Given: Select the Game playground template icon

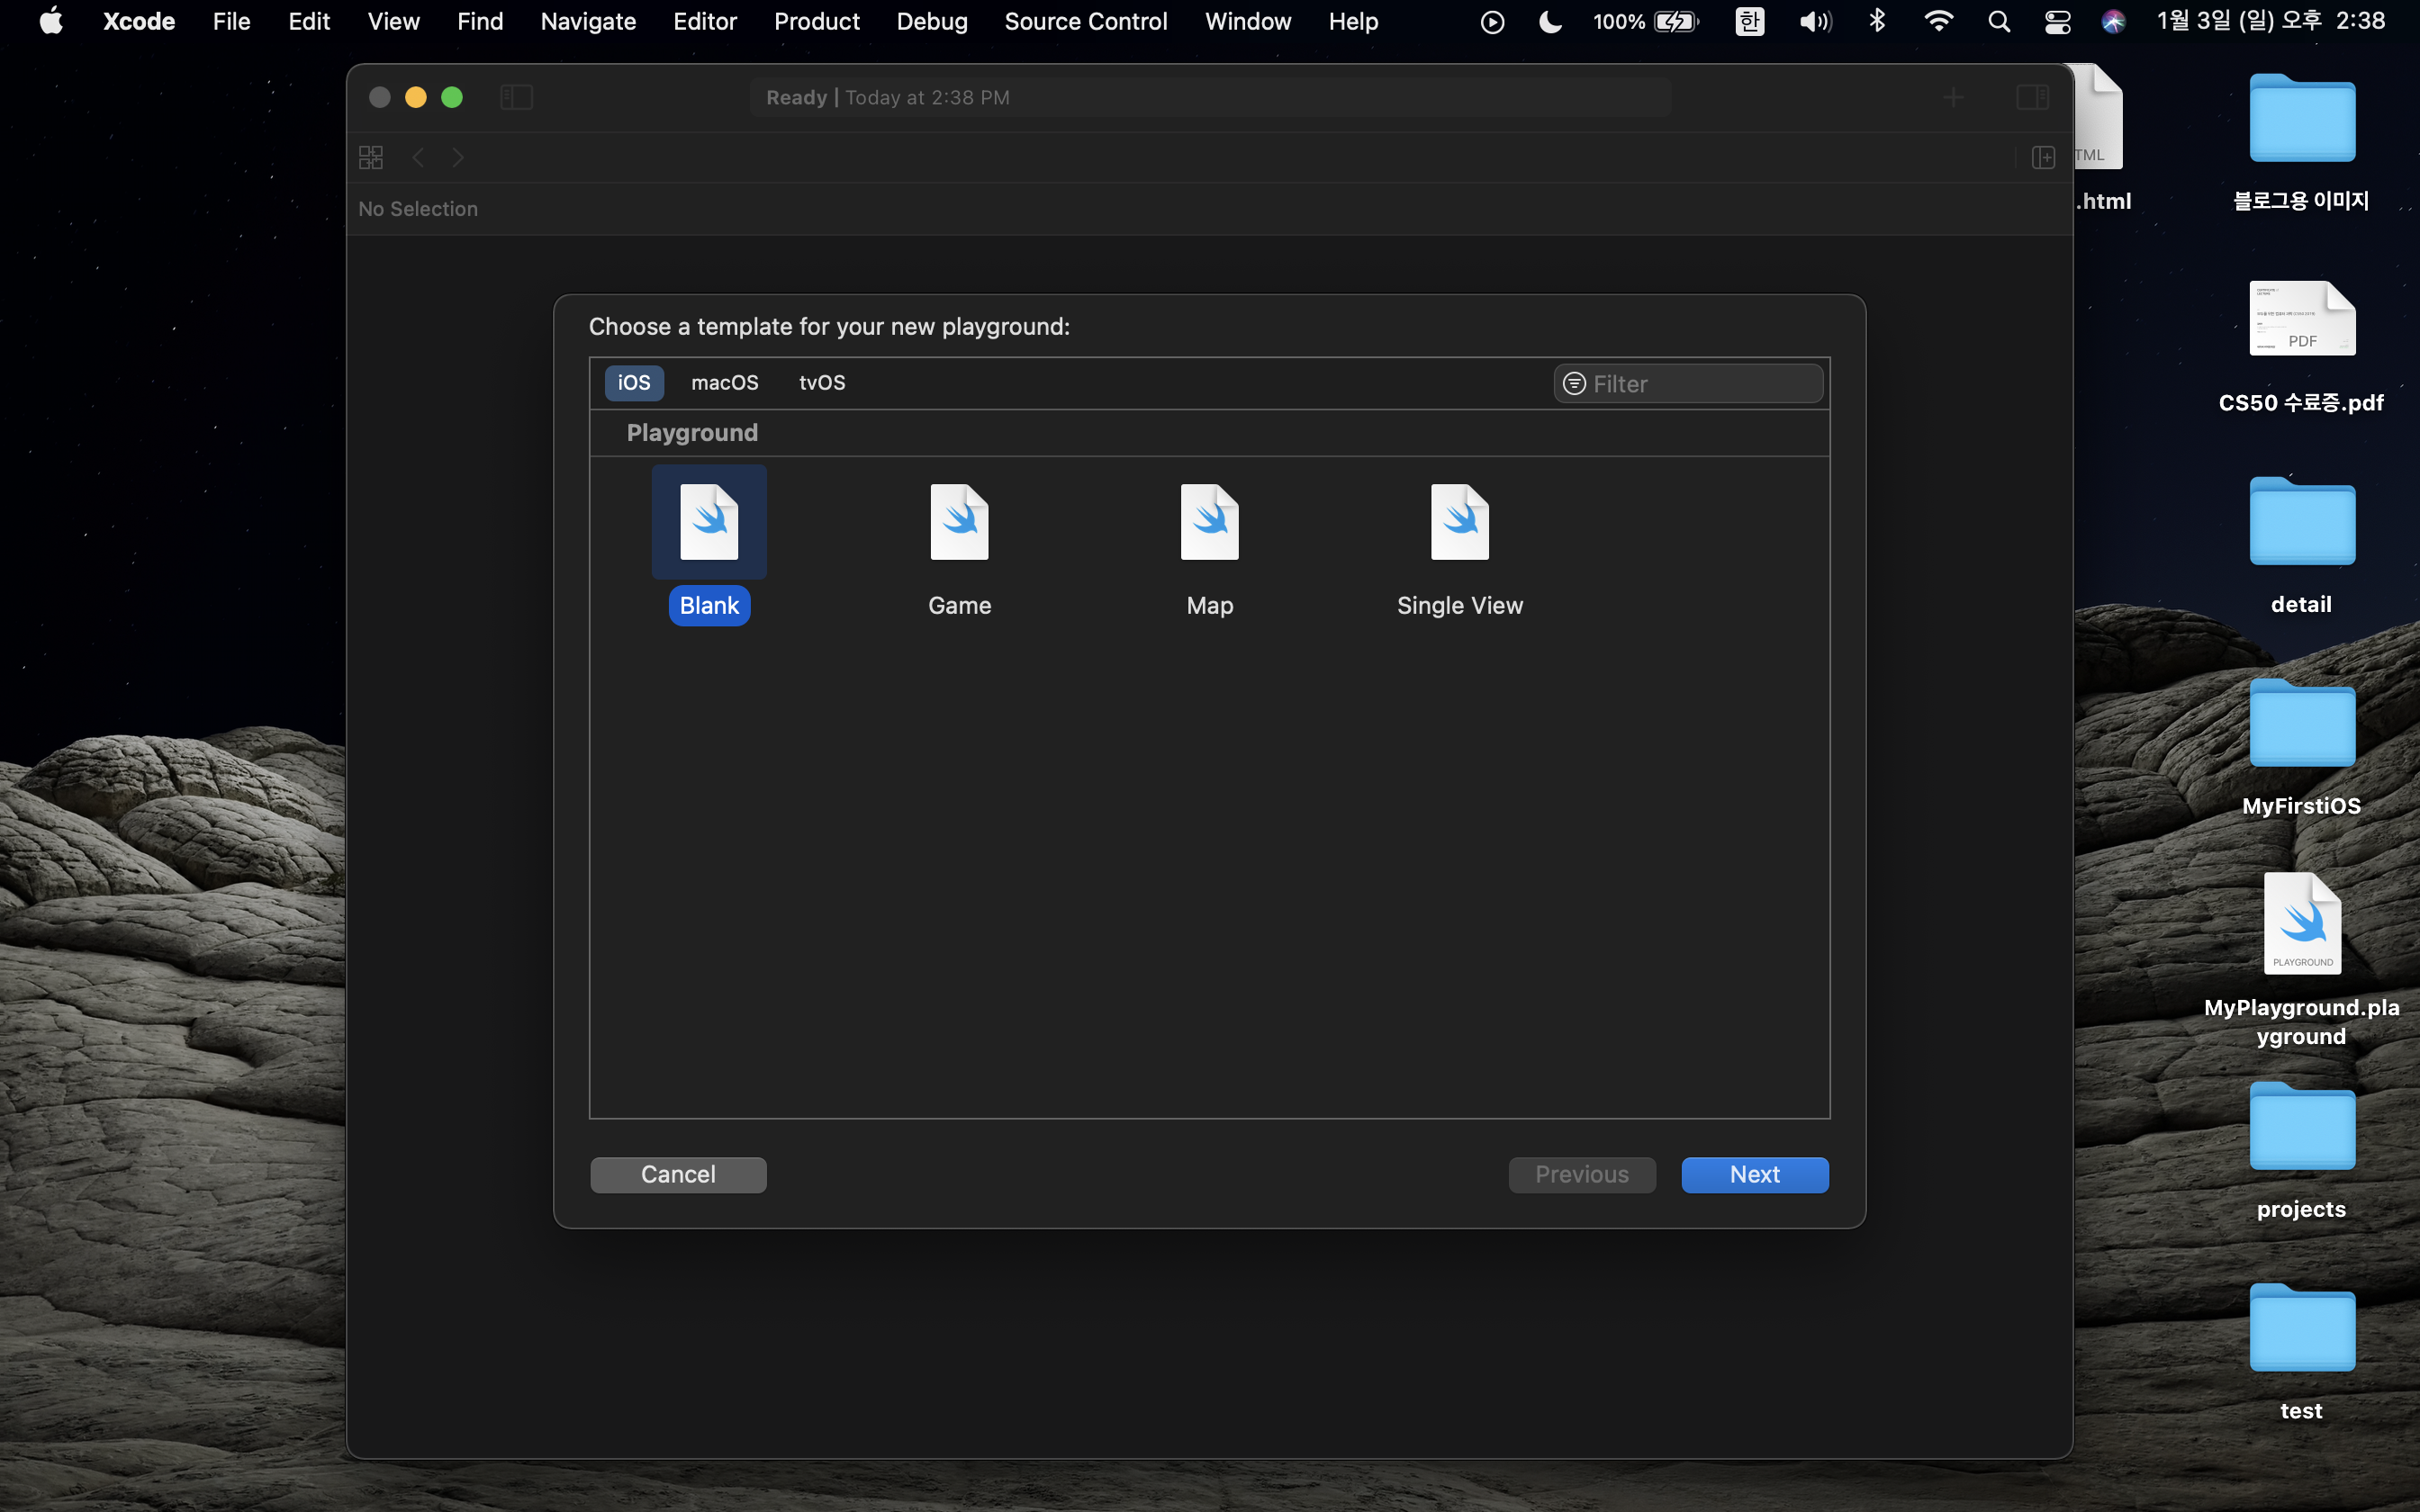Looking at the screenshot, I should tap(959, 523).
